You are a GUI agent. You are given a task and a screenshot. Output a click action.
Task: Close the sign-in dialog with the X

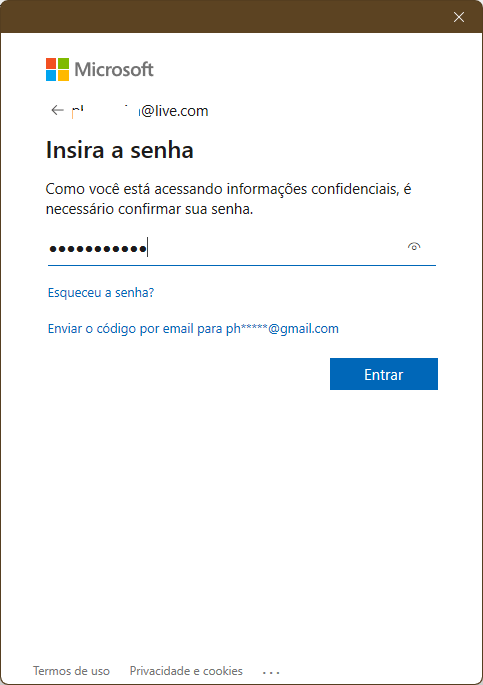tap(459, 17)
